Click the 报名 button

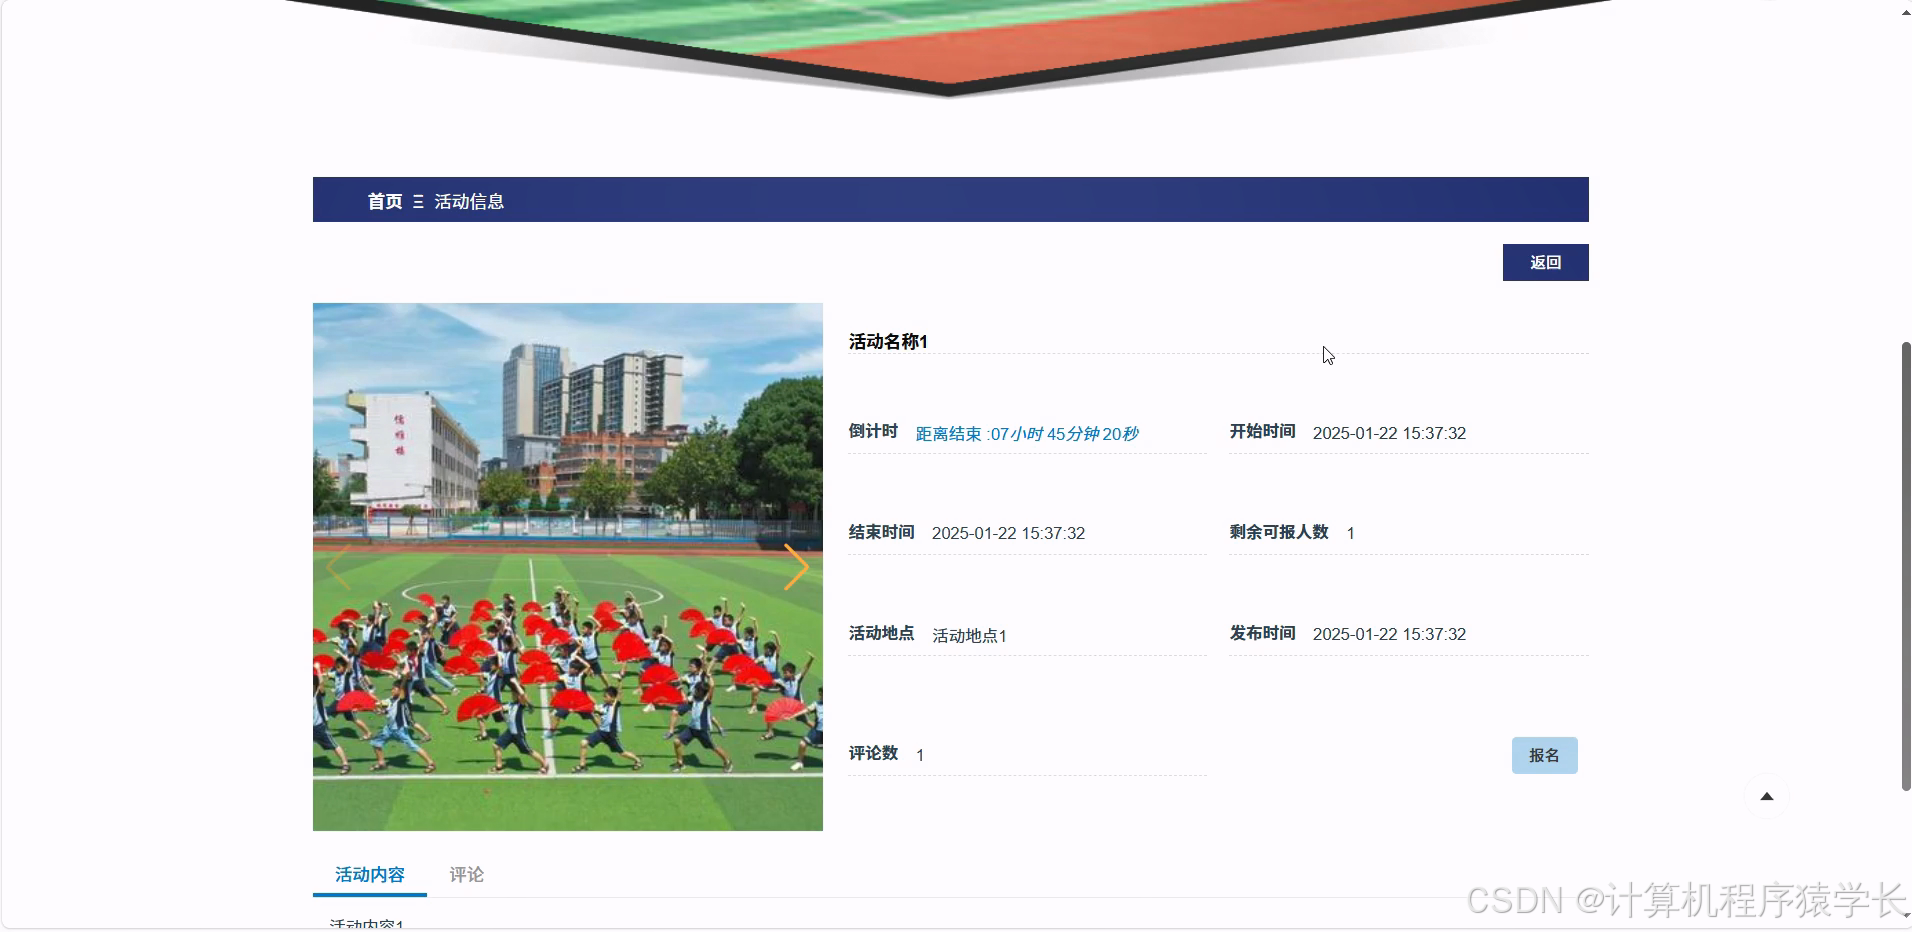coord(1543,755)
